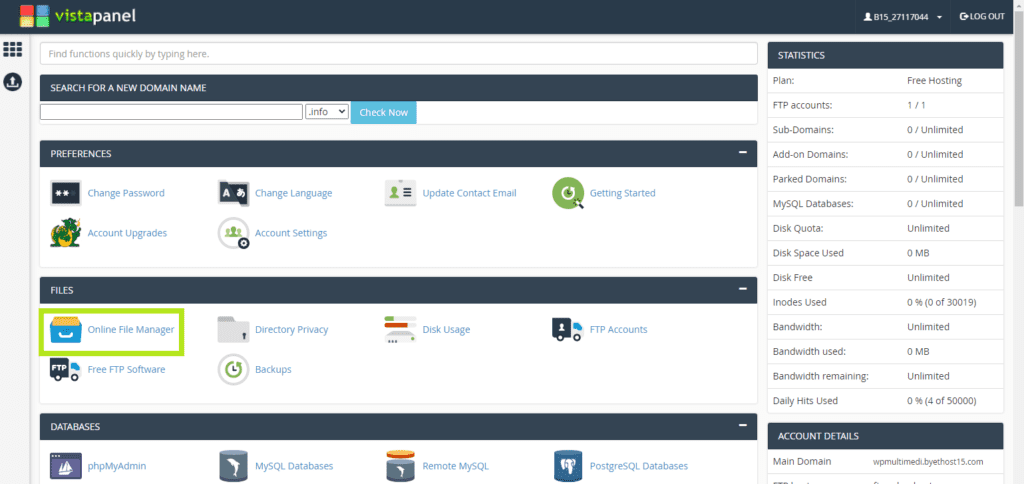Click the PostgreSQL Databases icon
1024x484 pixels.
[568, 466]
